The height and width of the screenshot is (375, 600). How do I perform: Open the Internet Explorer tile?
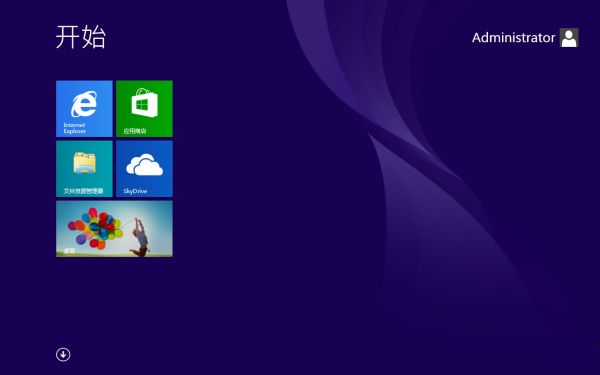point(84,109)
